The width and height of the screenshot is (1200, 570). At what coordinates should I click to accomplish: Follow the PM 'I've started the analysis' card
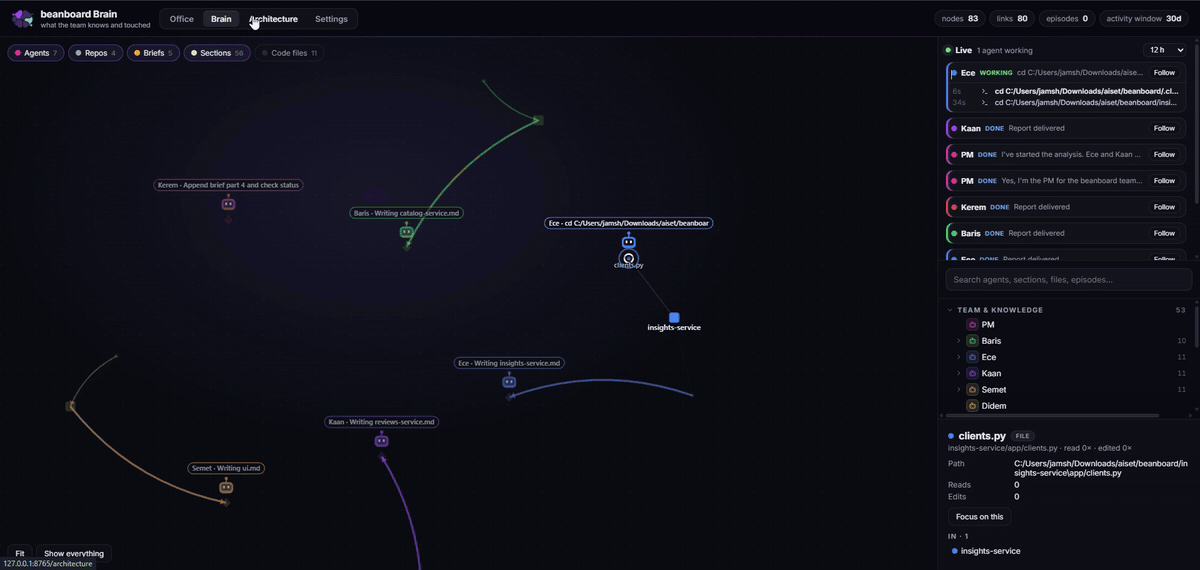coord(1164,154)
